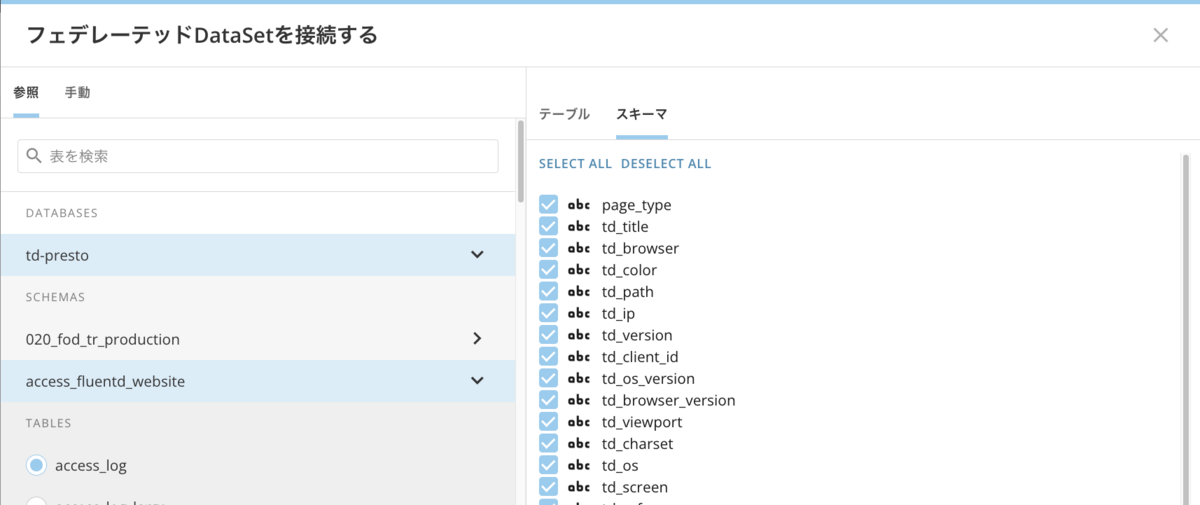Uncheck the td_color column checkbox

coord(548,270)
